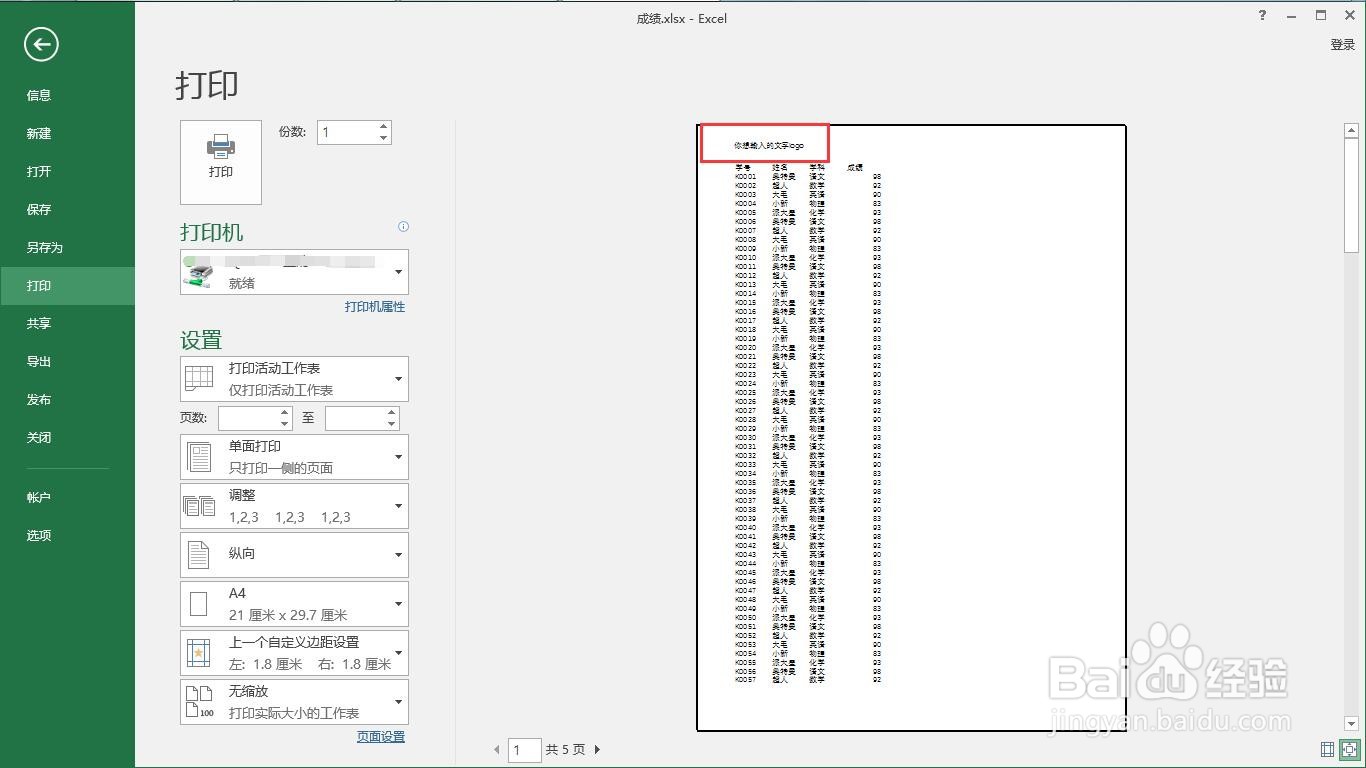Open Options in the backstage menu
1366x768 pixels.
coord(67,535)
